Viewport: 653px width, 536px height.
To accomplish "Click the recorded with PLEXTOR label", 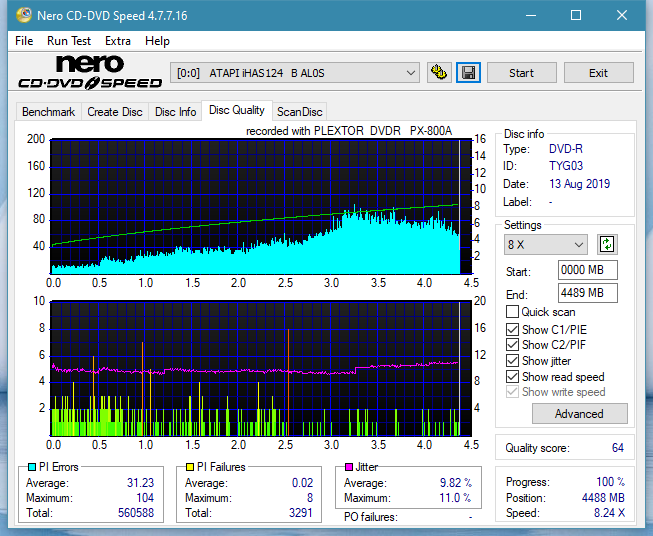I will 349,131.
